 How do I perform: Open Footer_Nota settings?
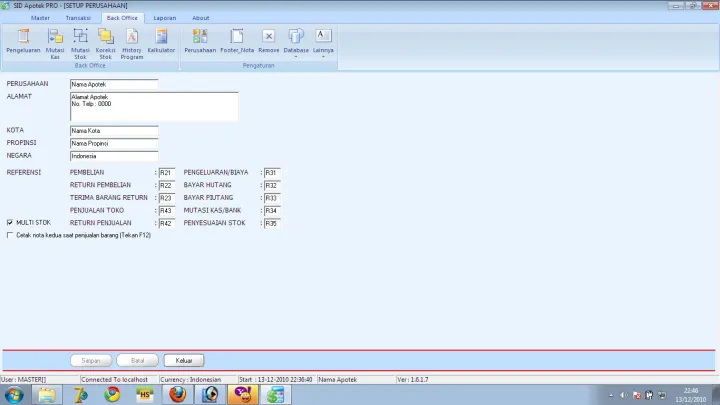[x=237, y=41]
